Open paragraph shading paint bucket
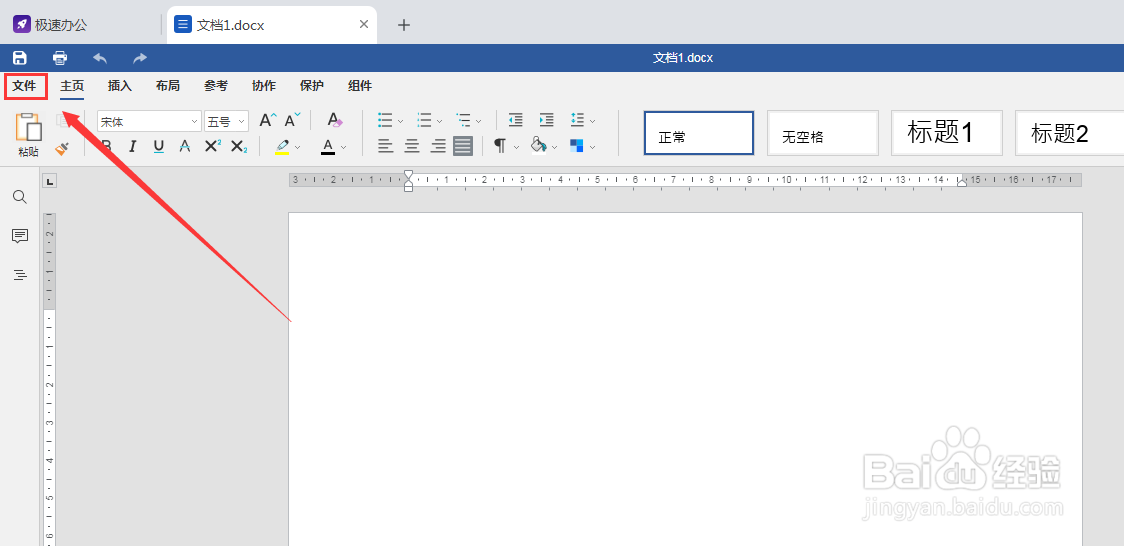This screenshot has width=1124, height=546. [539, 146]
